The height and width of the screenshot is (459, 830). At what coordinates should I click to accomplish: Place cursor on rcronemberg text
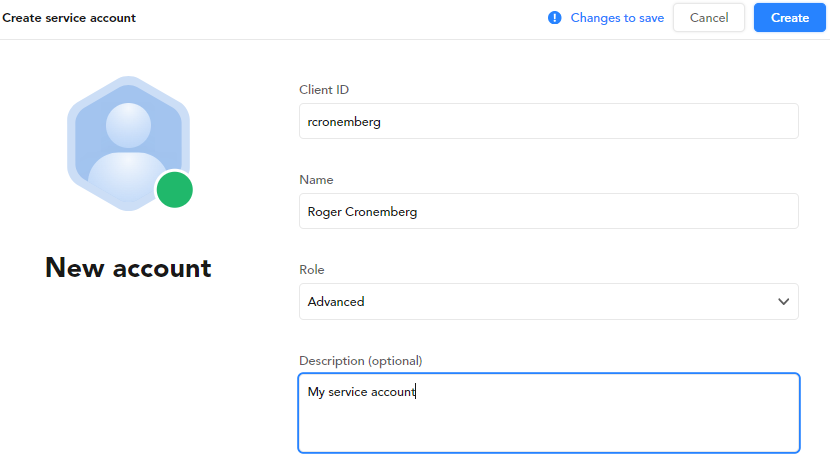click(x=344, y=122)
